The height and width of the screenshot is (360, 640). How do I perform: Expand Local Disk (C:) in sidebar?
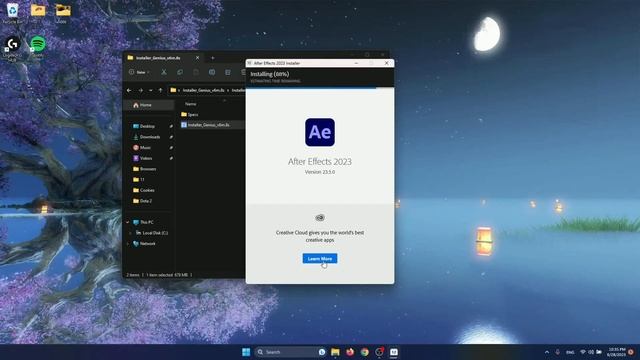click(x=131, y=233)
